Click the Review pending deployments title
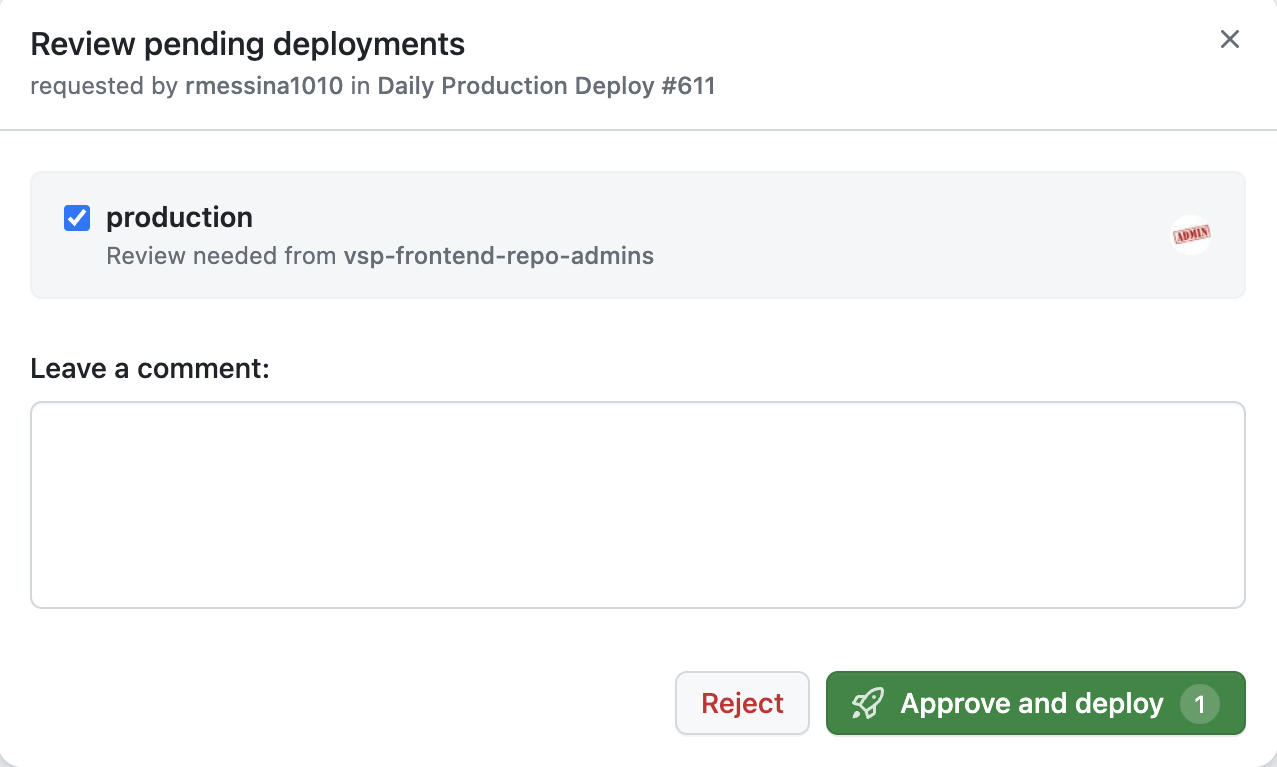 pos(247,43)
